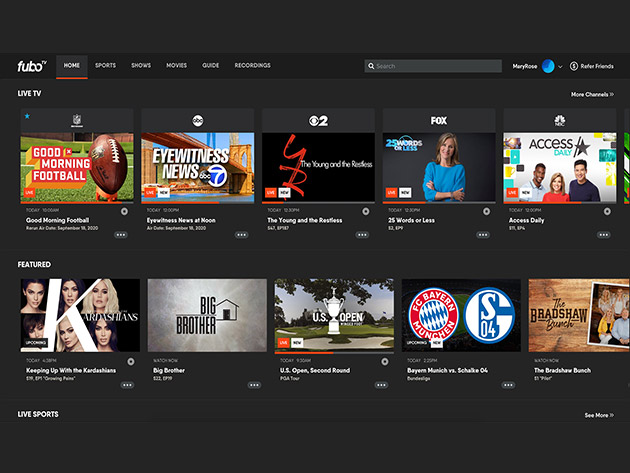Open the Big Brother thumbnail

click(207, 315)
